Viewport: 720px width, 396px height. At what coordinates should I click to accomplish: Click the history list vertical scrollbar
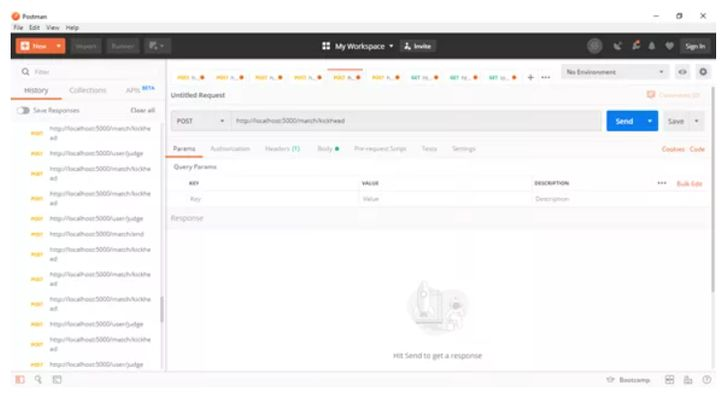click(x=162, y=309)
